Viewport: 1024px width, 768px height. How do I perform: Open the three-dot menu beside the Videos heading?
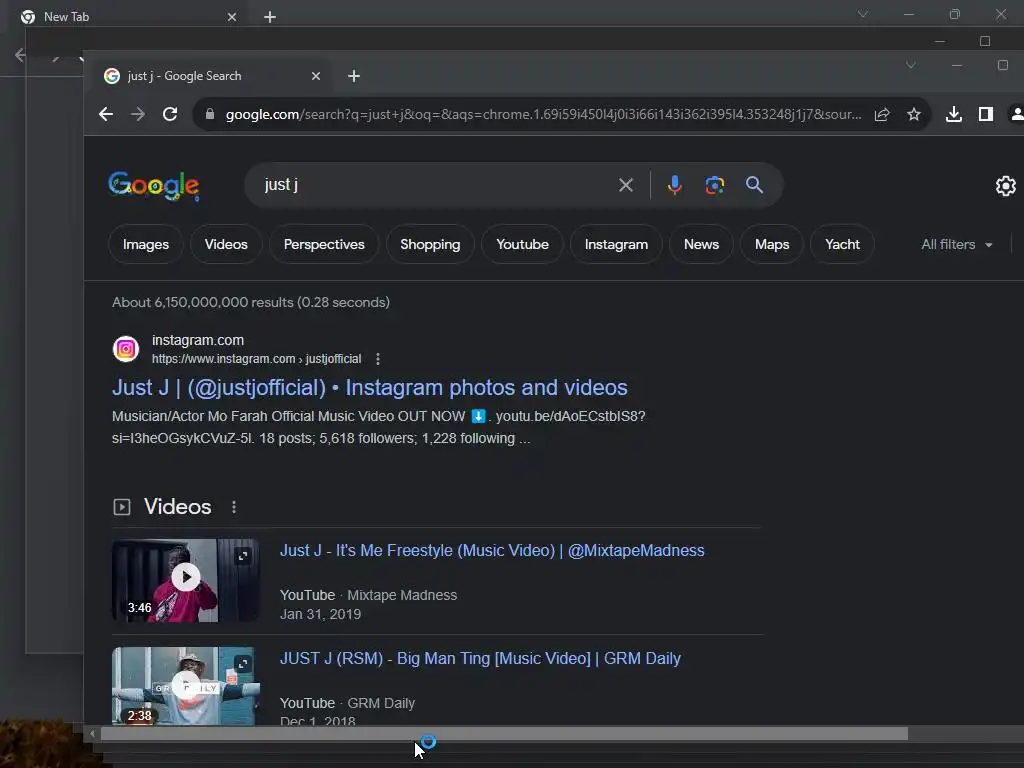[234, 507]
